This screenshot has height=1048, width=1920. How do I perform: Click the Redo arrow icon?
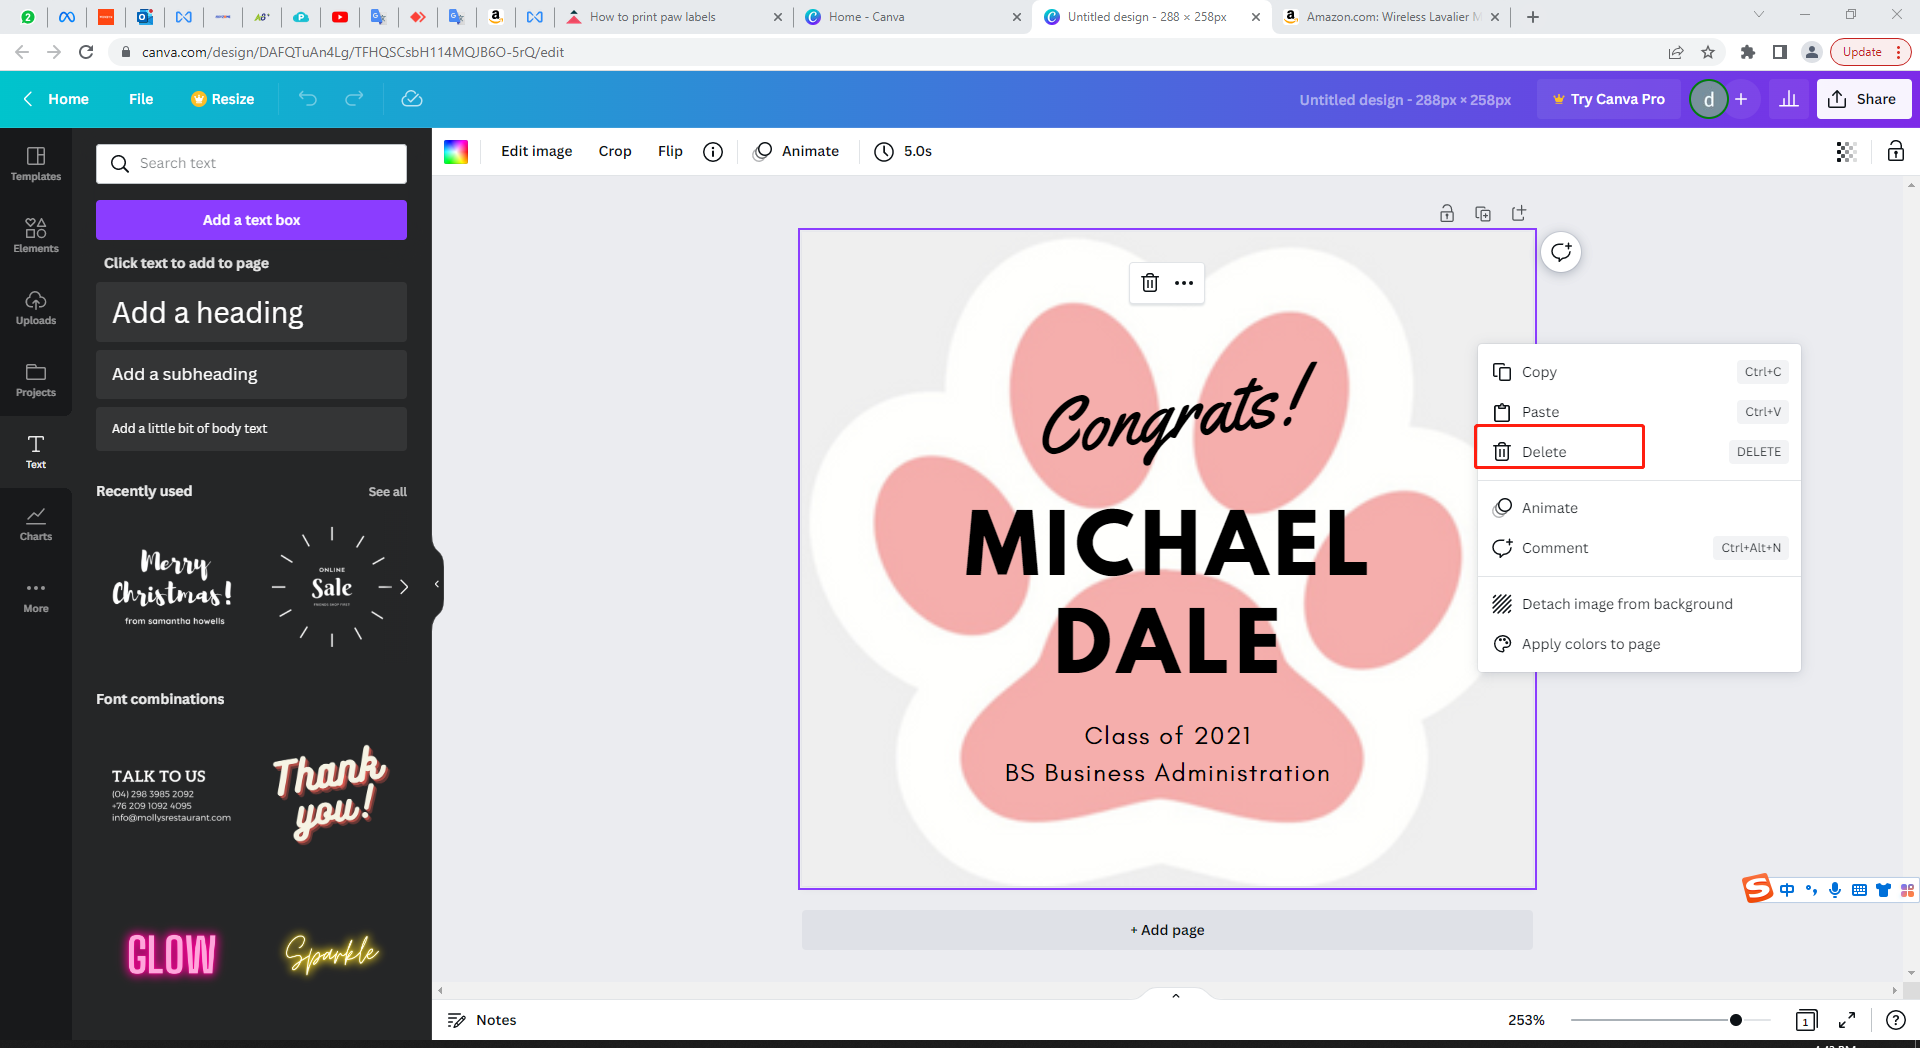pos(354,99)
